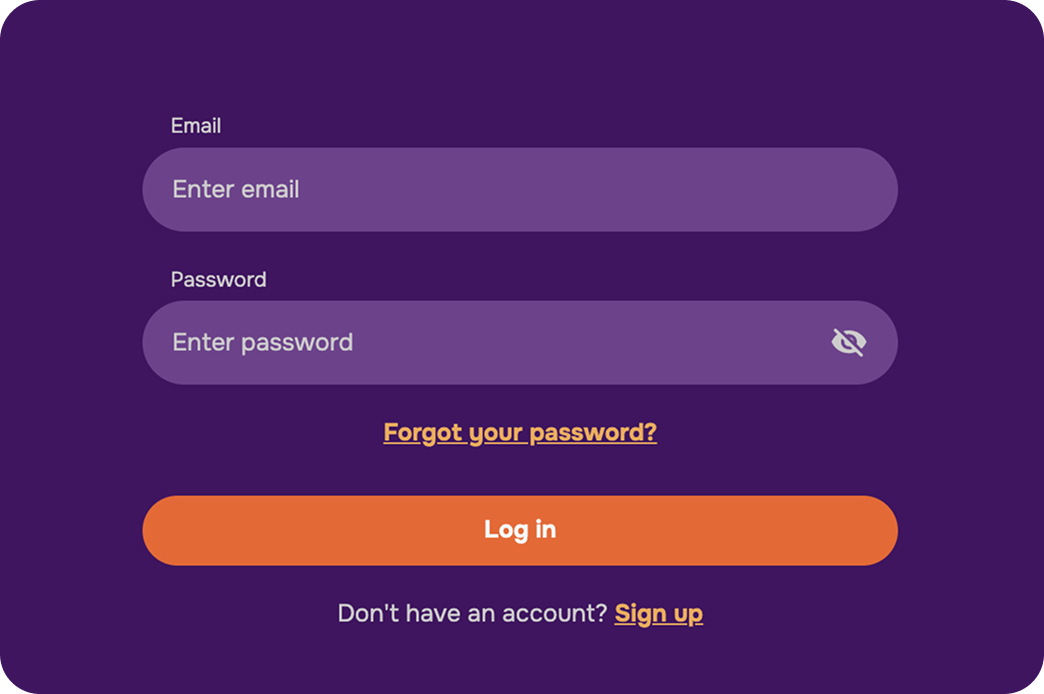Viewport: 1044px width, 694px height.
Task: Start password recovery via Forgot your password?
Action: [520, 432]
